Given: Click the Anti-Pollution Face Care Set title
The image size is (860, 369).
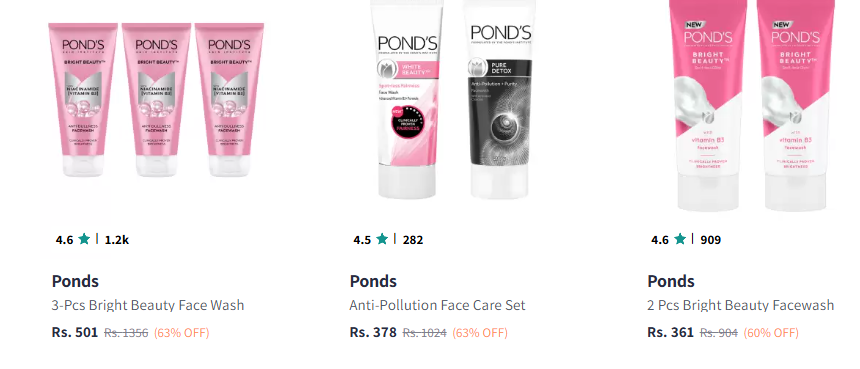Looking at the screenshot, I should pyautogui.click(x=437, y=305).
